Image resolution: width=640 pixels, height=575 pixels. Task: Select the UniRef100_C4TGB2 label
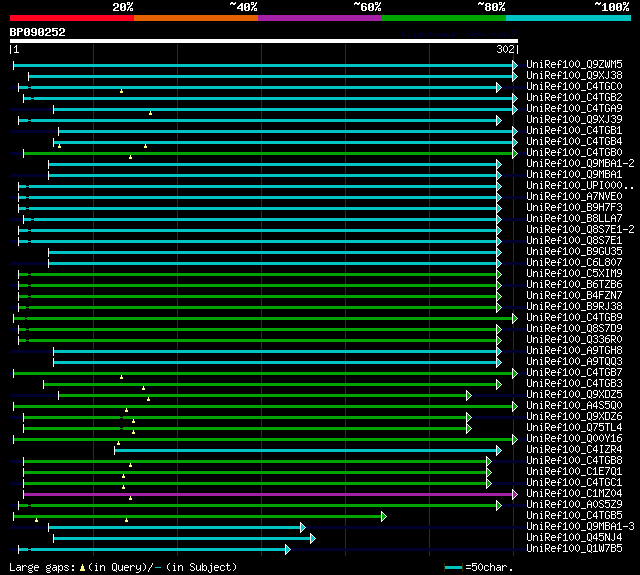coord(574,98)
